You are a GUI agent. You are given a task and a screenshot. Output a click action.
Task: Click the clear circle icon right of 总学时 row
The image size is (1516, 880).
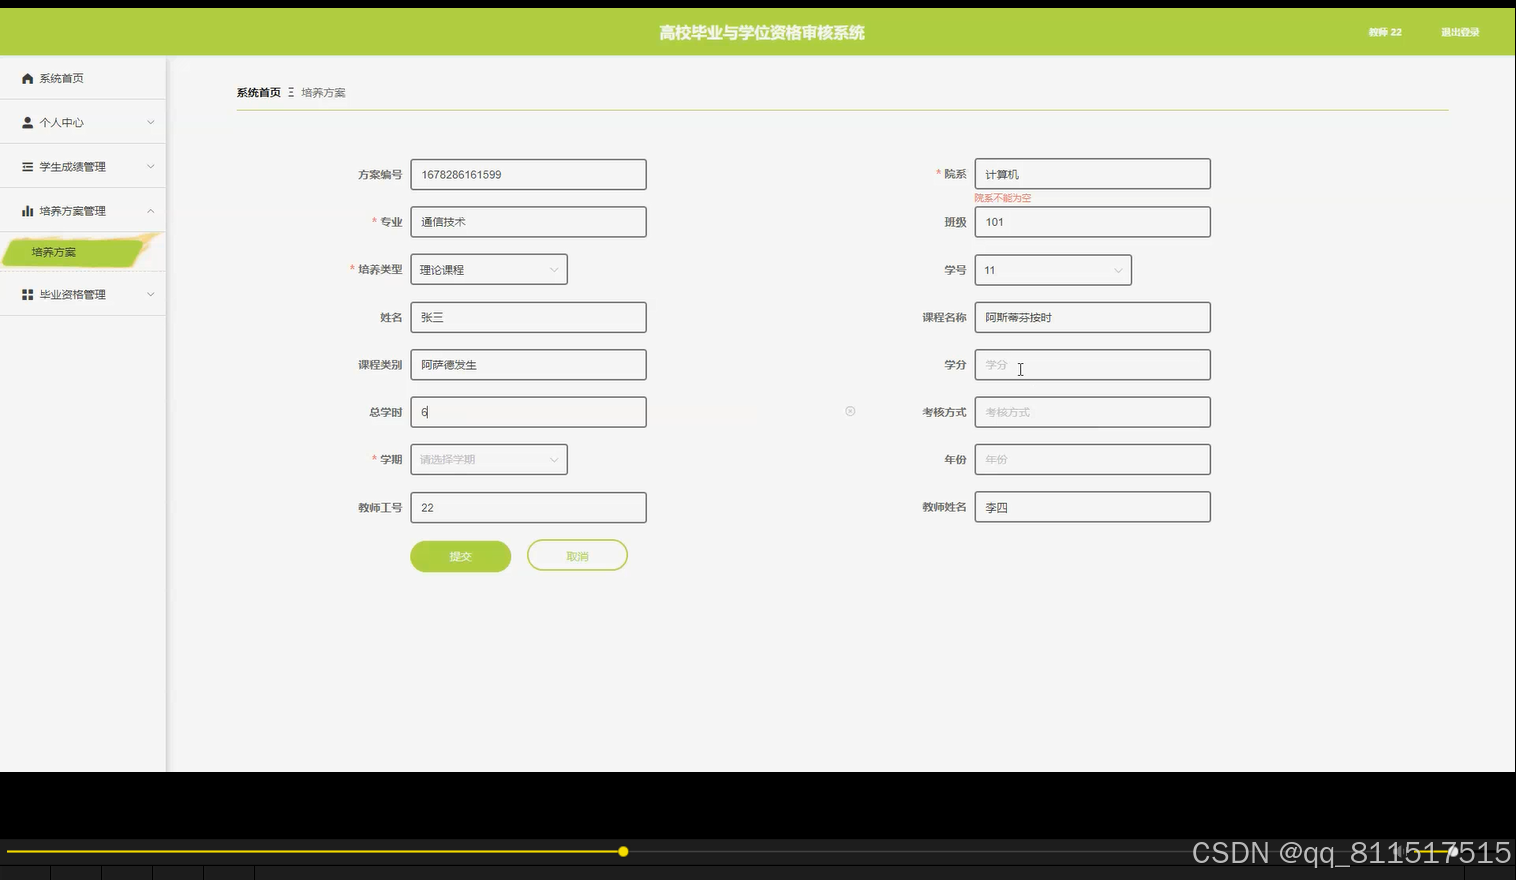click(x=850, y=411)
